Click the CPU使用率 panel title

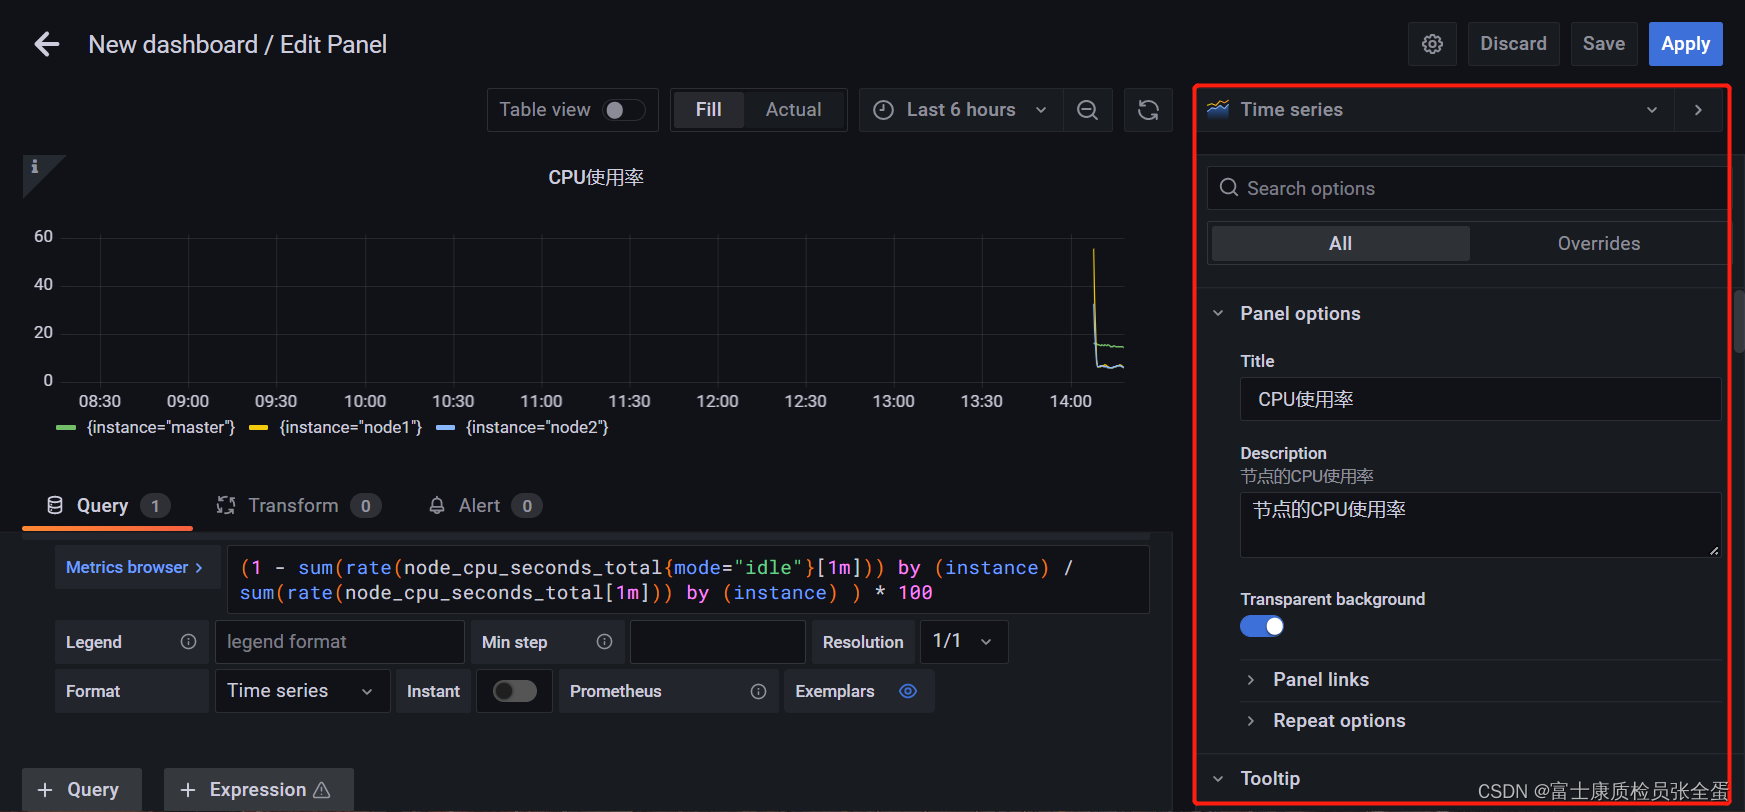pos(596,178)
